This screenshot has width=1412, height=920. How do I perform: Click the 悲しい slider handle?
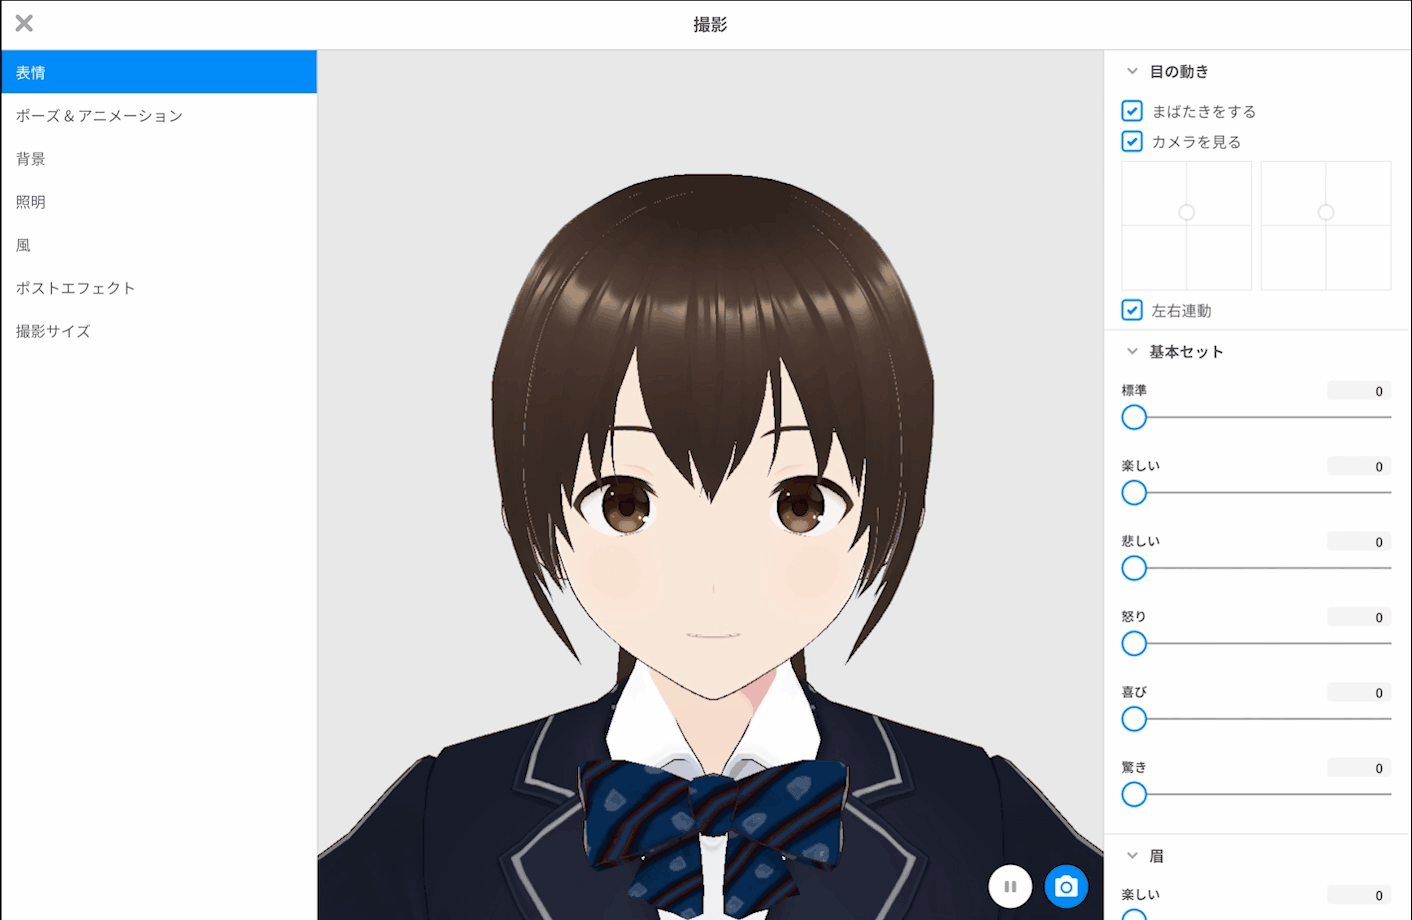pyautogui.click(x=1134, y=568)
